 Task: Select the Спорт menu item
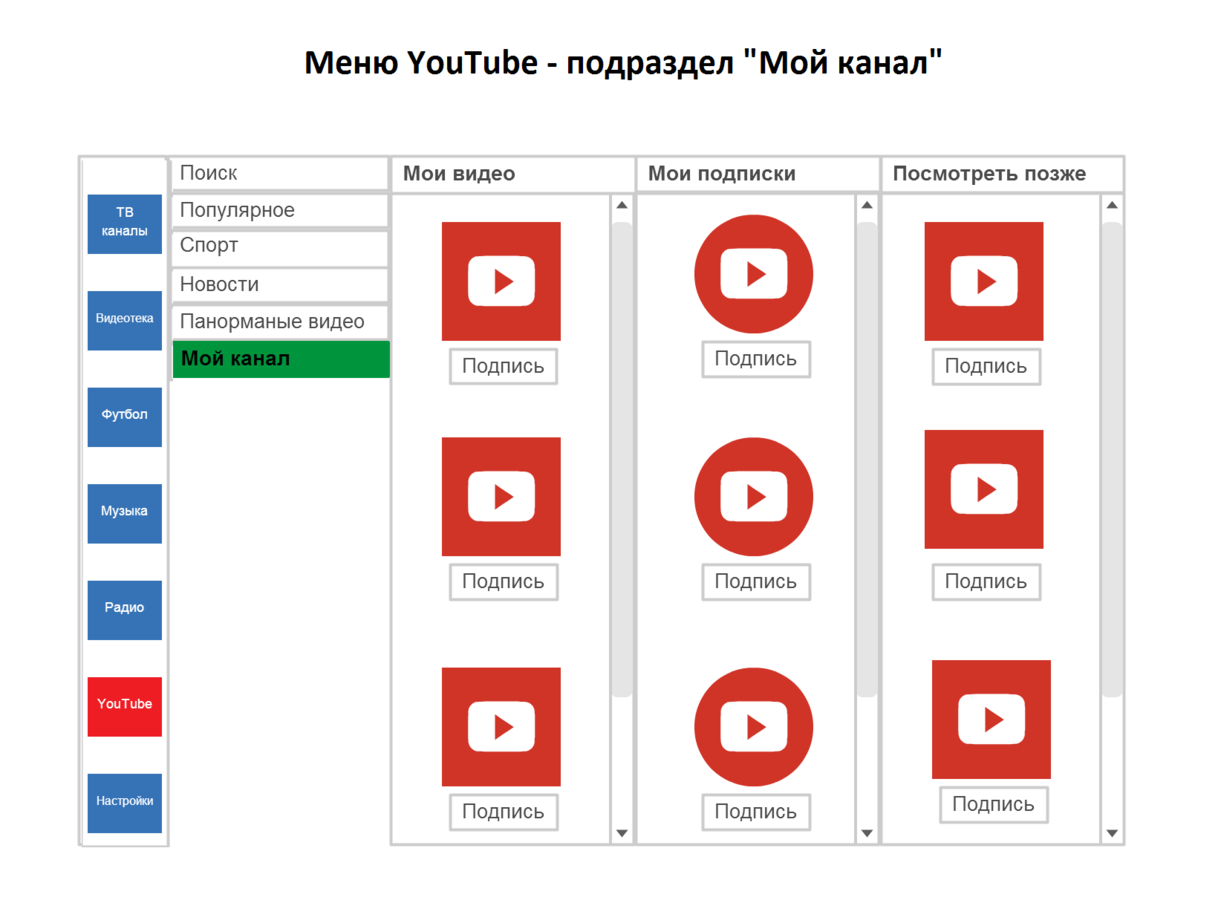[x=280, y=247]
